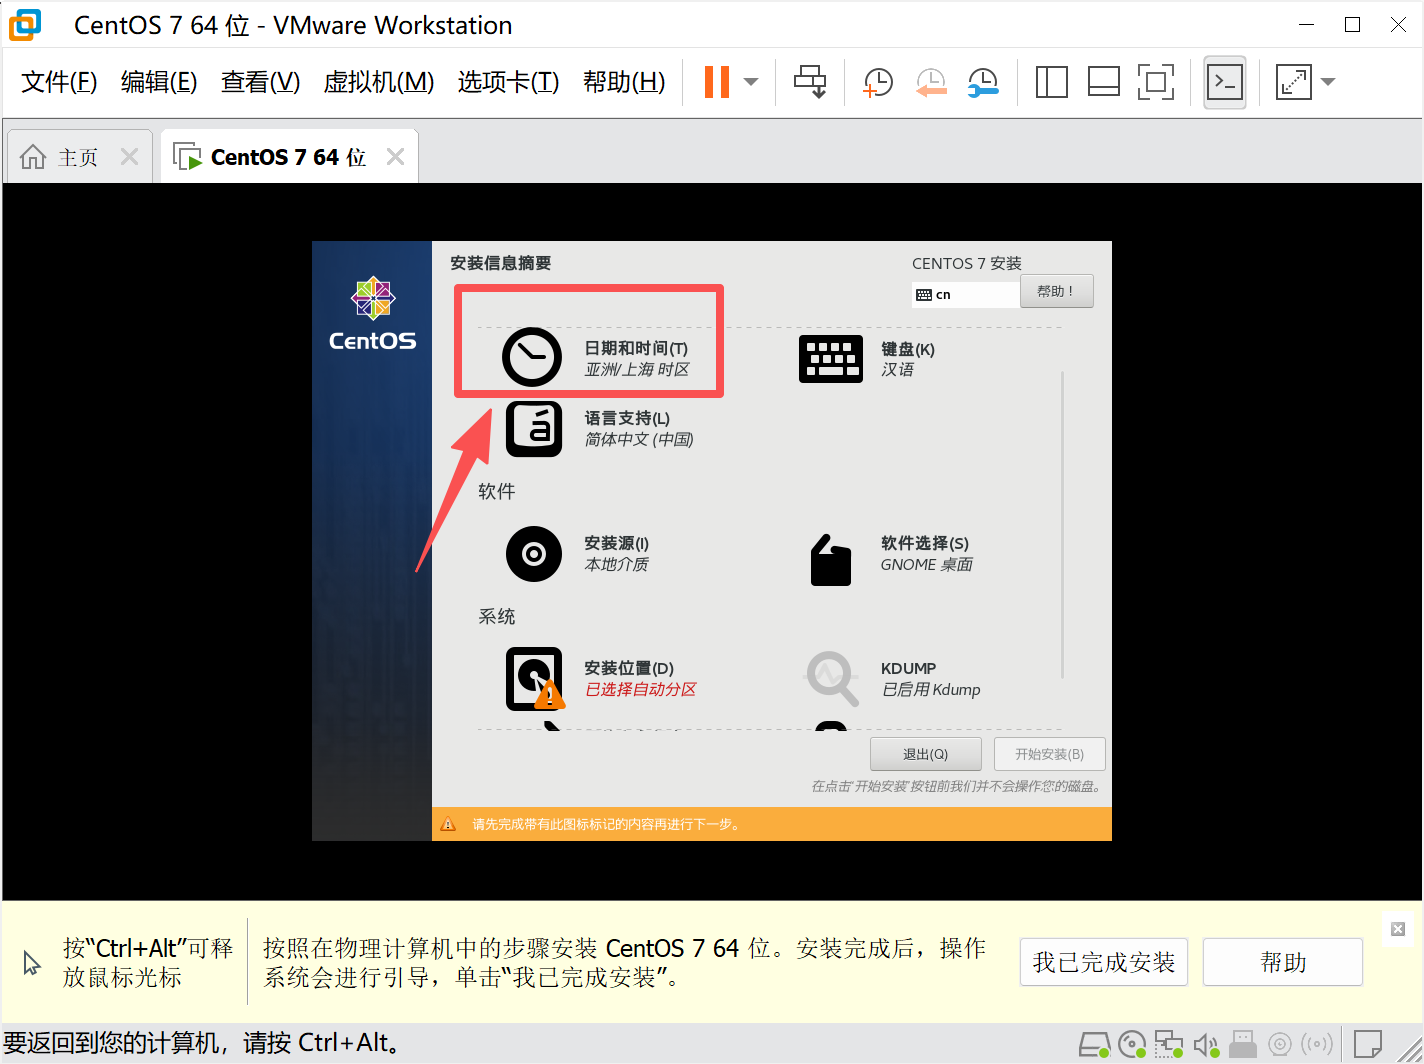Click the 帮助! button in installer

[x=1056, y=291]
